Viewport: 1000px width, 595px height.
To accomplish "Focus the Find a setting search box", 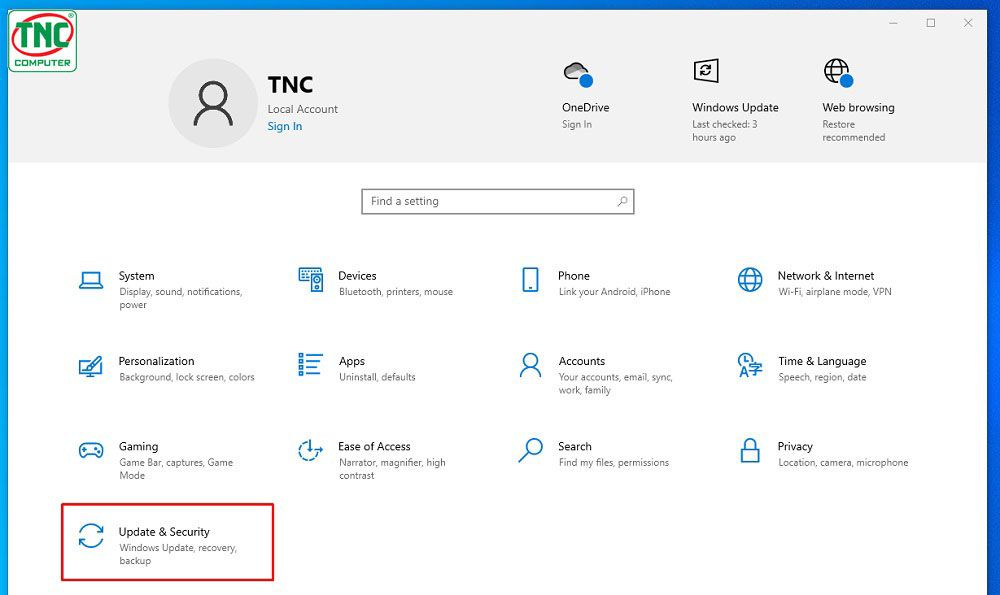I will pos(497,202).
